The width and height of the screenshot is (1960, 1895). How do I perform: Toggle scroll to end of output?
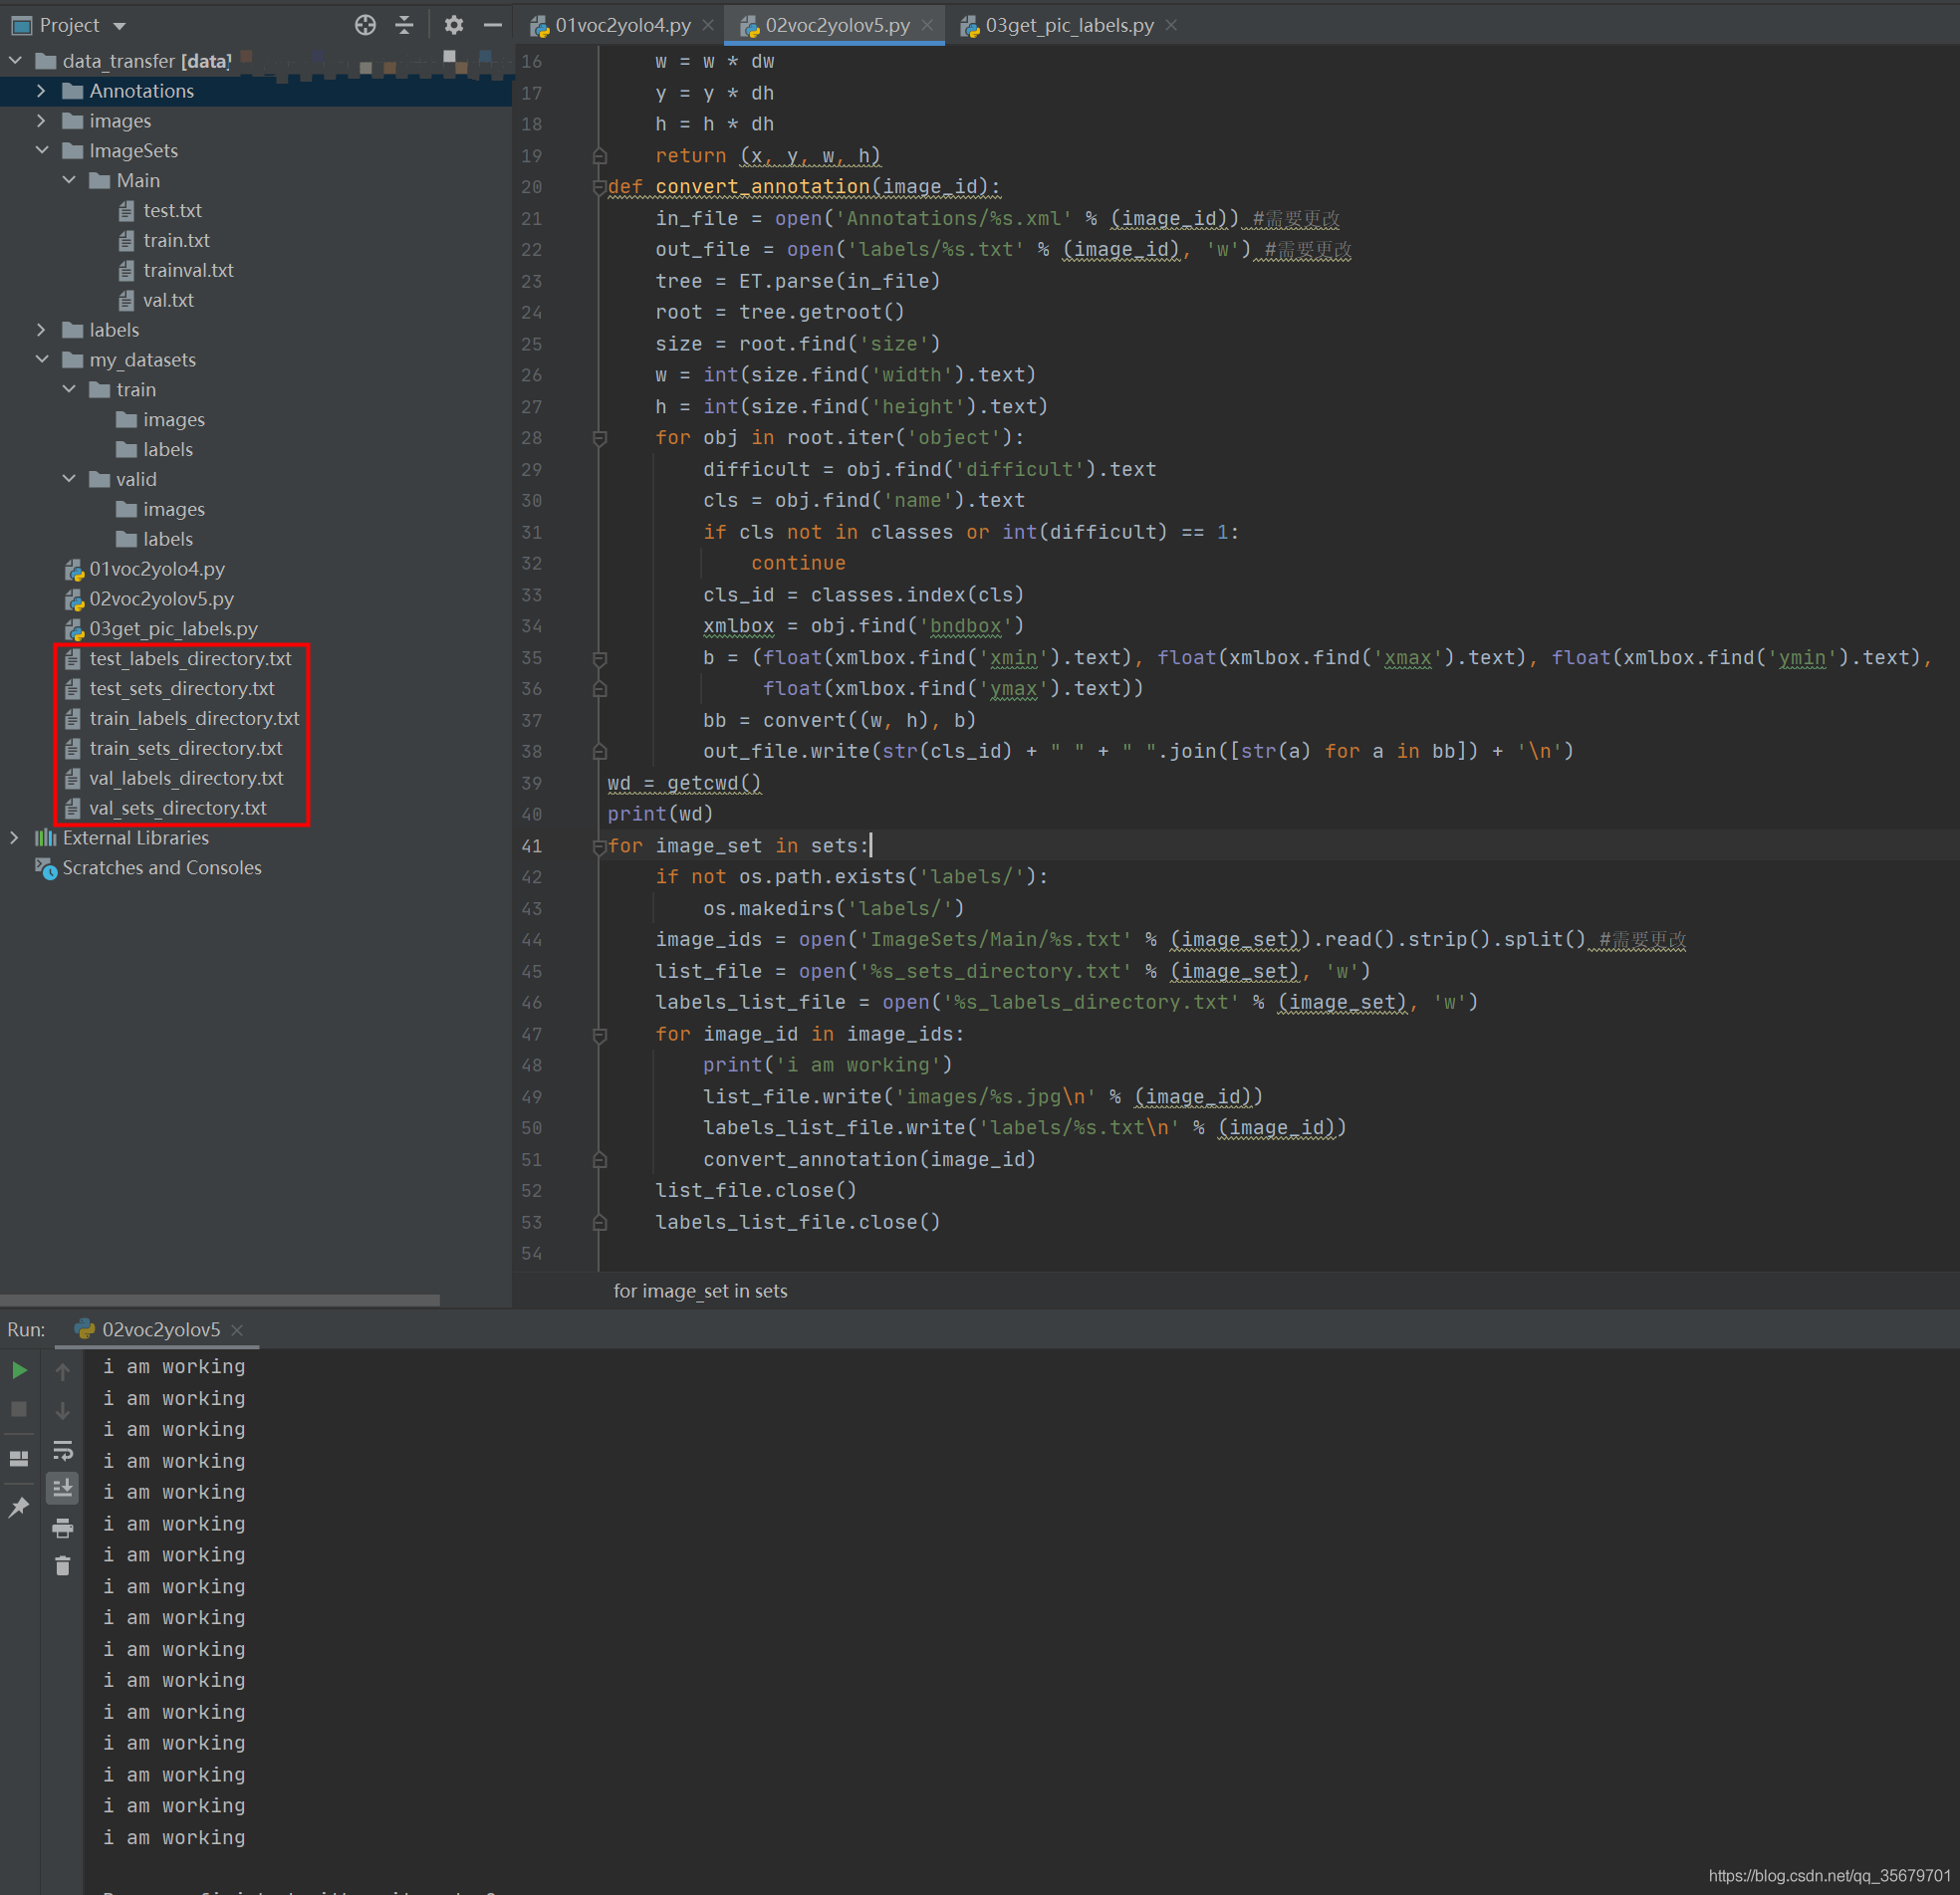[62, 1488]
